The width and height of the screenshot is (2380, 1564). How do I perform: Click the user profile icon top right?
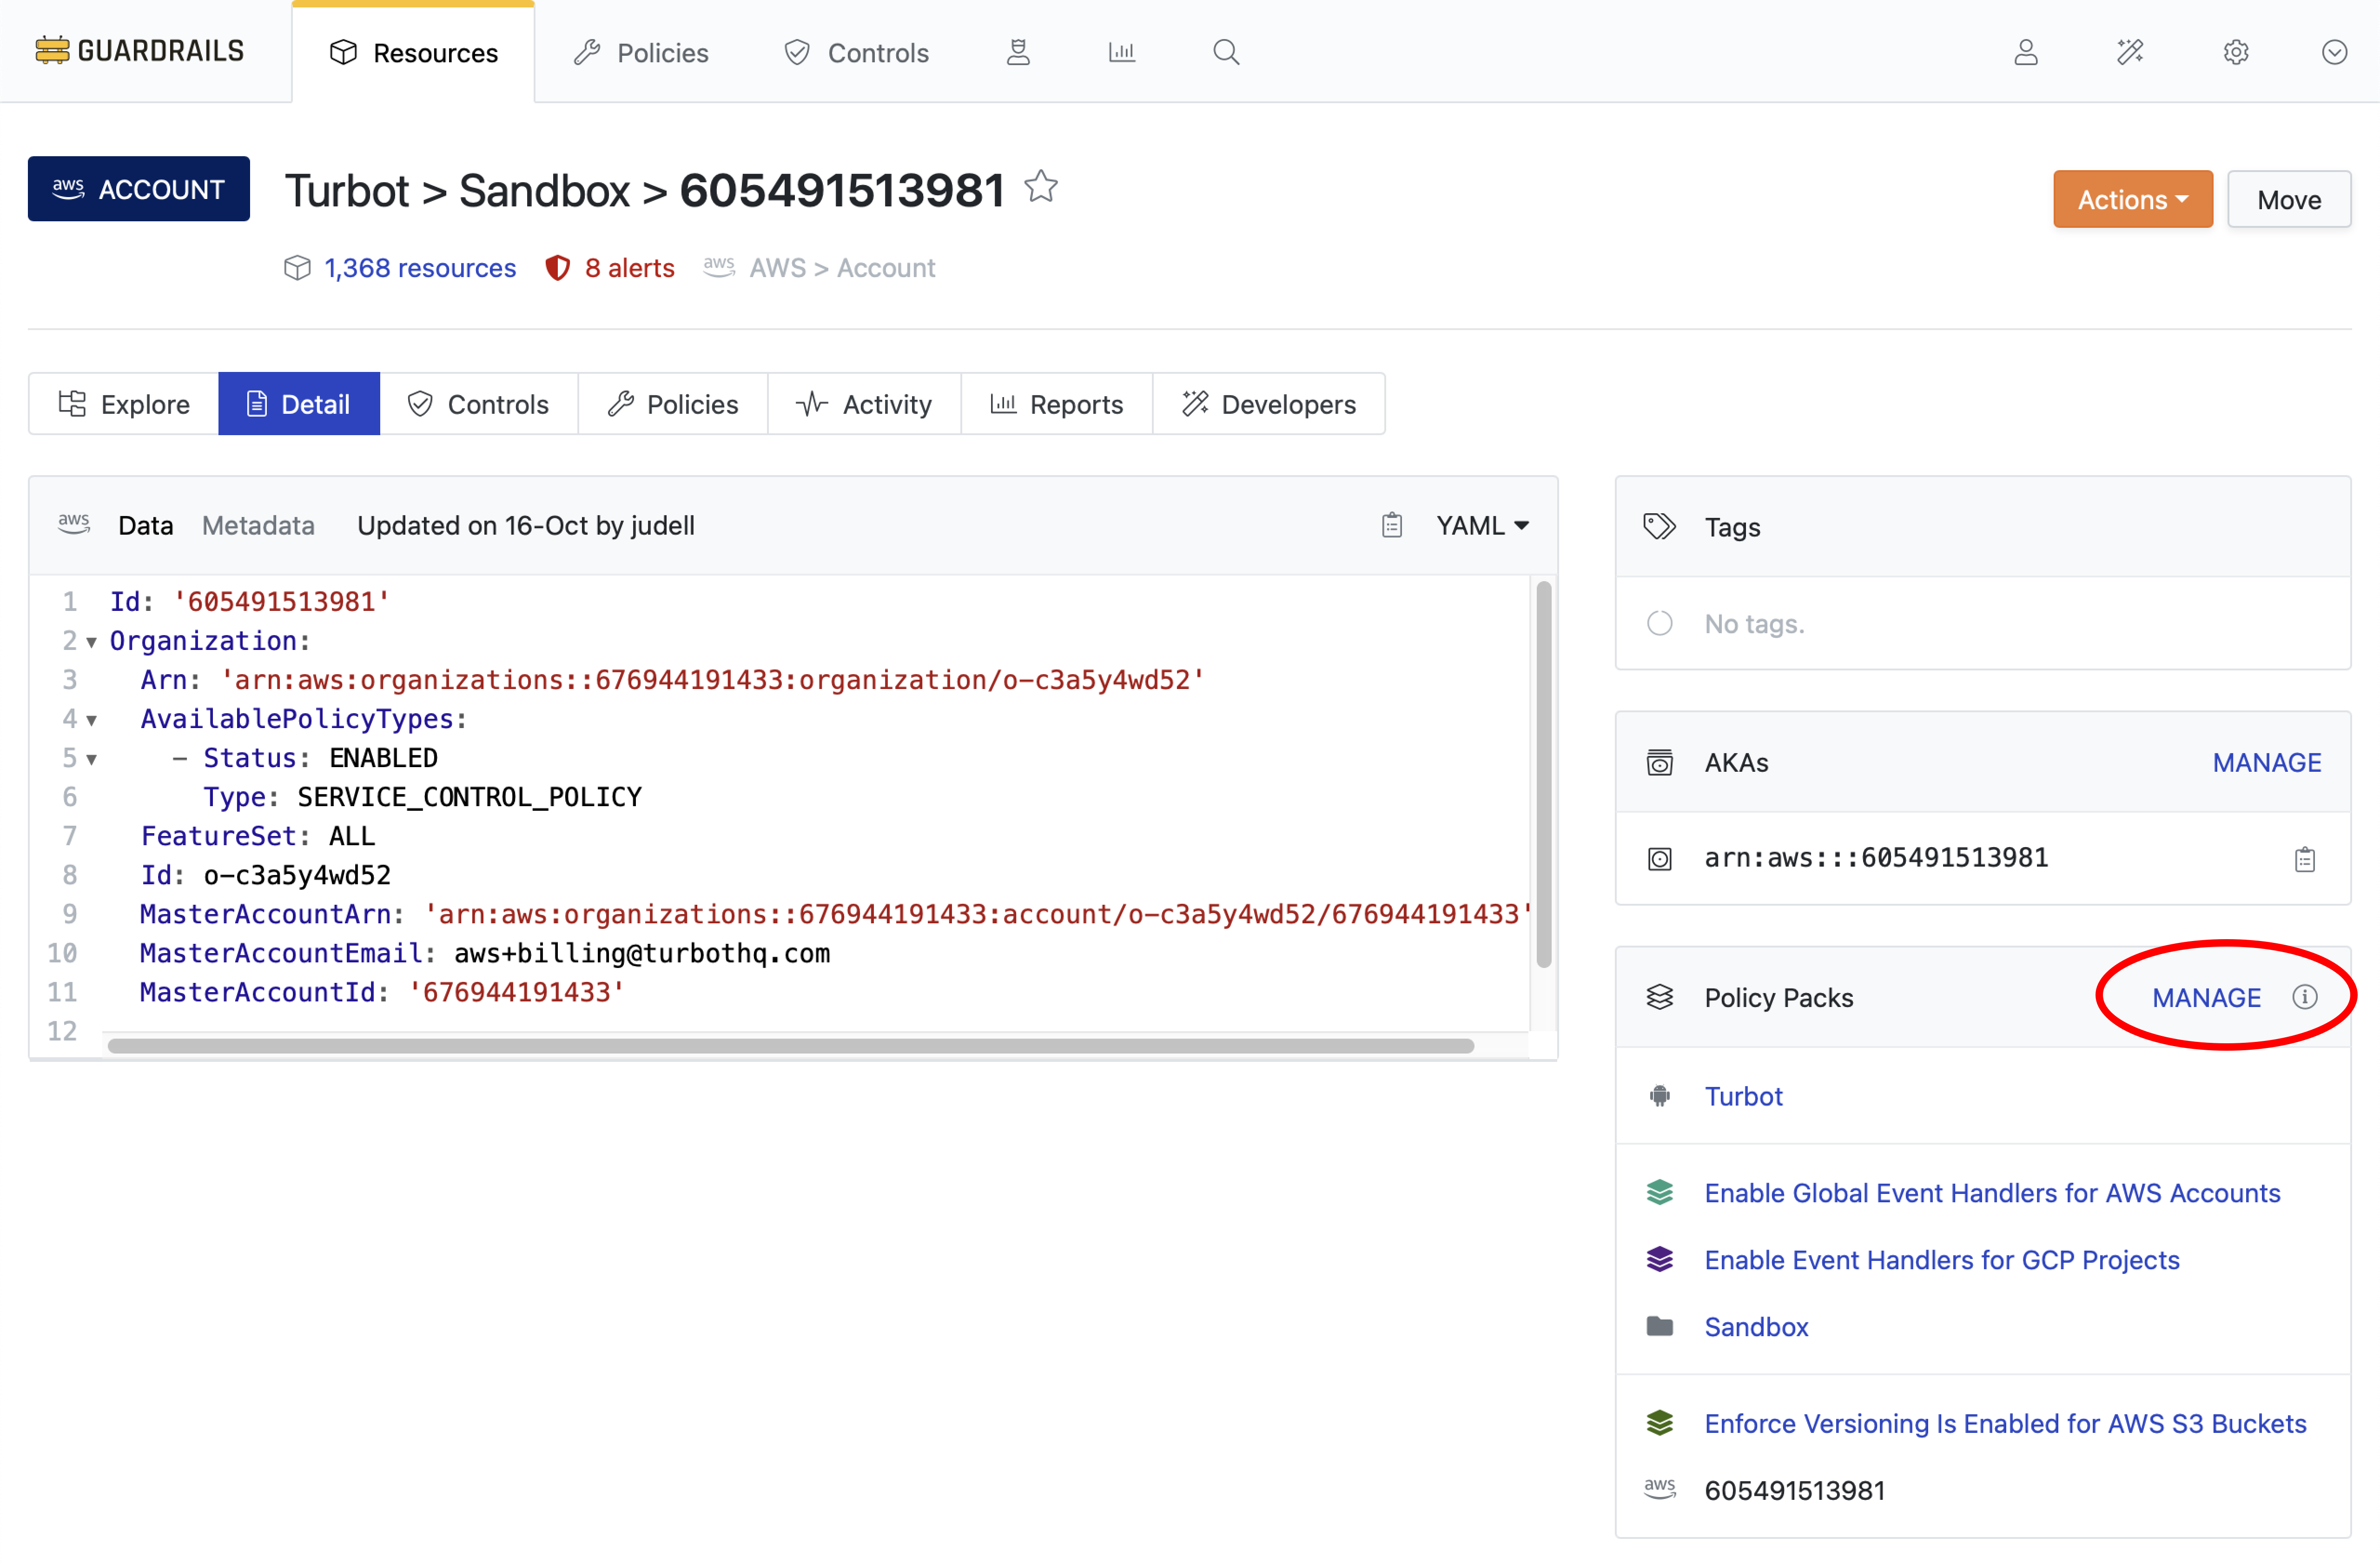point(2026,52)
